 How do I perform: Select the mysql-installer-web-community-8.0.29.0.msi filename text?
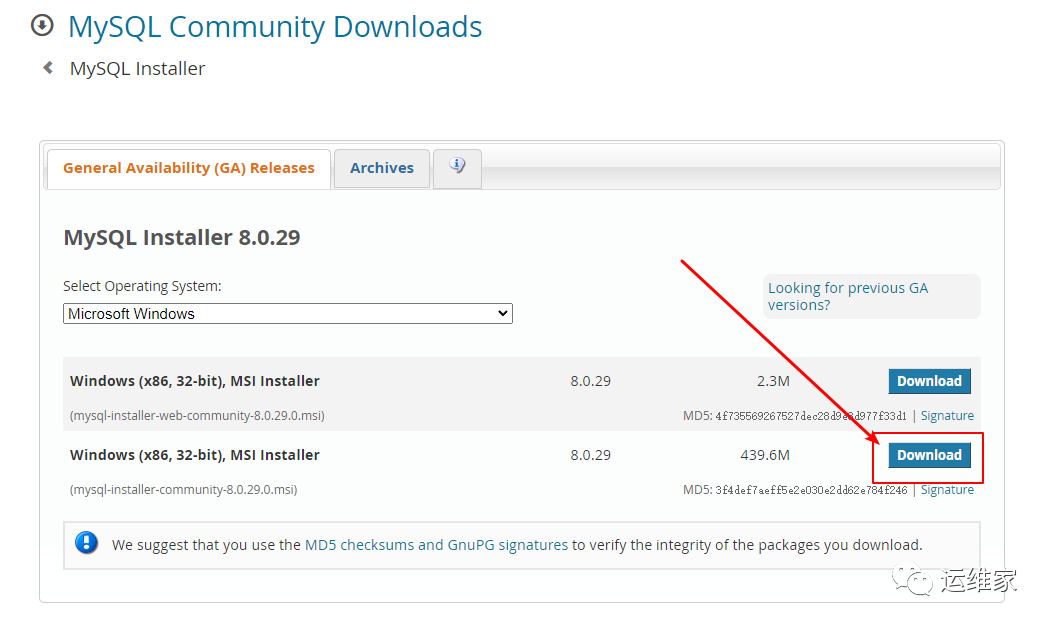coord(197,416)
